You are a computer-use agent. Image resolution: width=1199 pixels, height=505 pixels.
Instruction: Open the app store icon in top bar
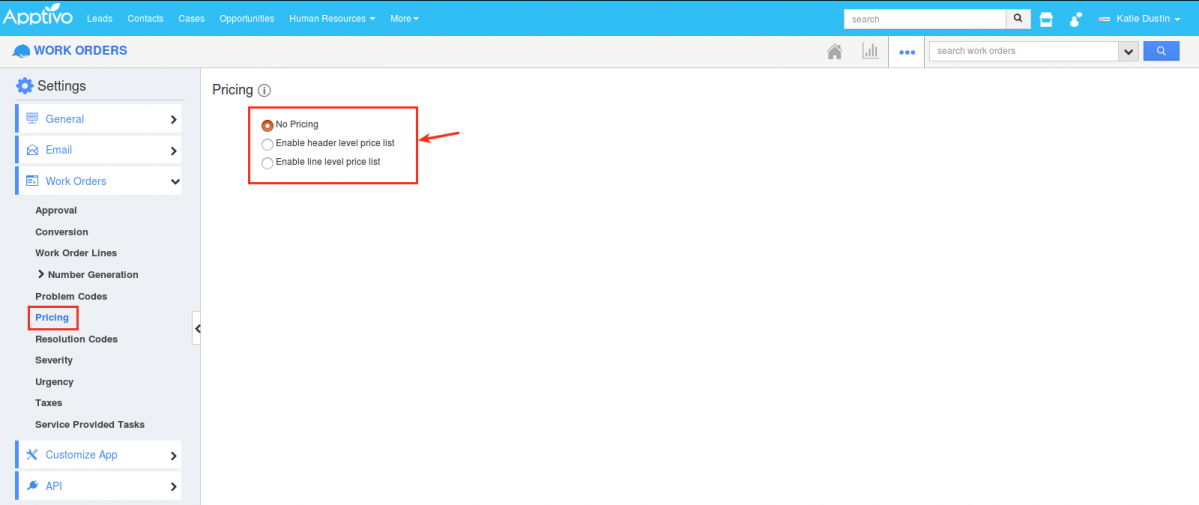coord(1046,19)
